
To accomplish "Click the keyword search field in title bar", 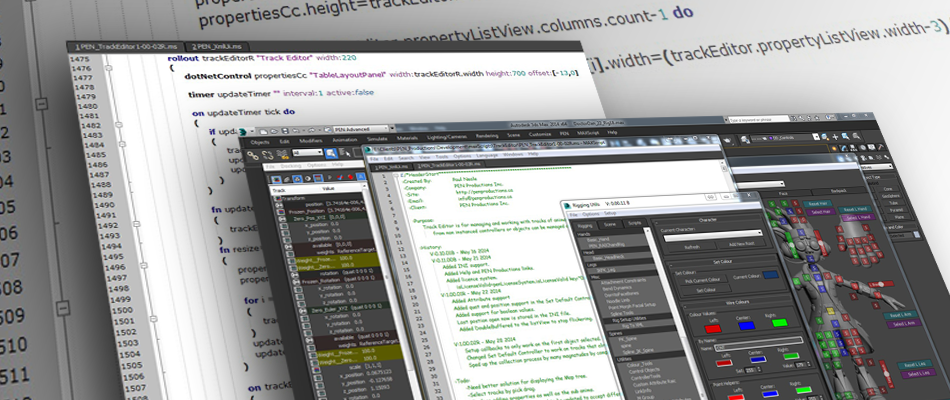I will [760, 120].
